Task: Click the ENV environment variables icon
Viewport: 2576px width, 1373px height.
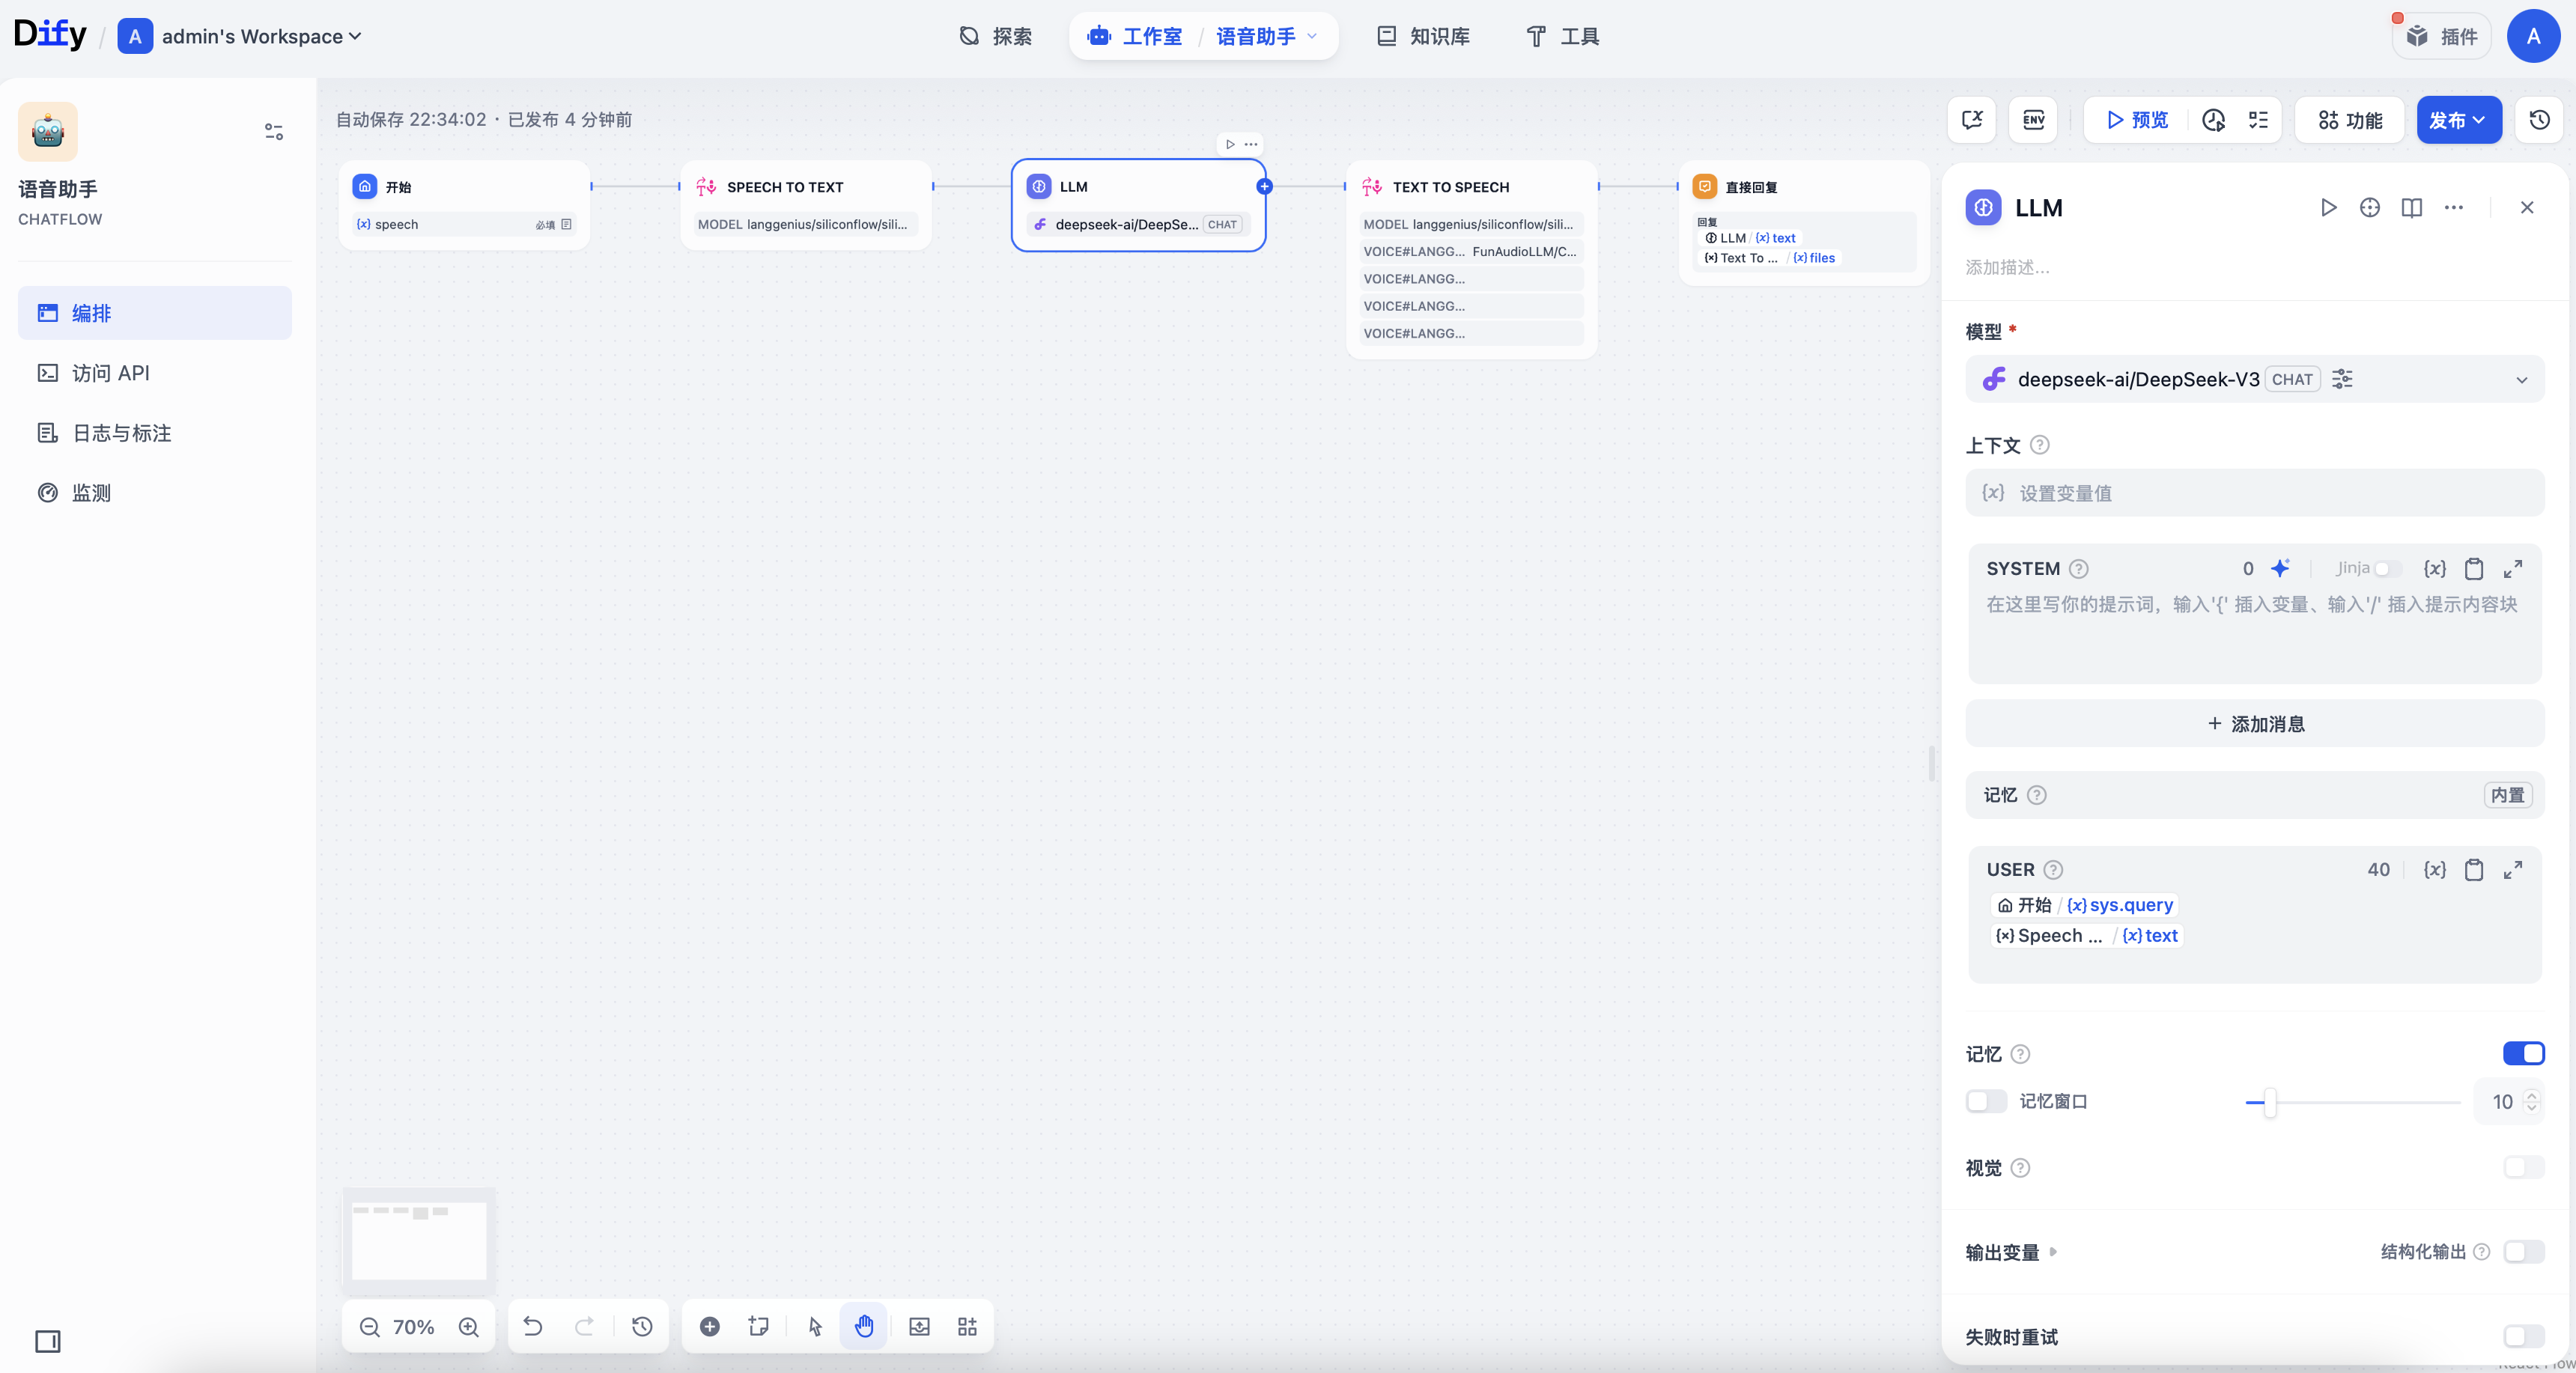Action: pyautogui.click(x=2033, y=120)
